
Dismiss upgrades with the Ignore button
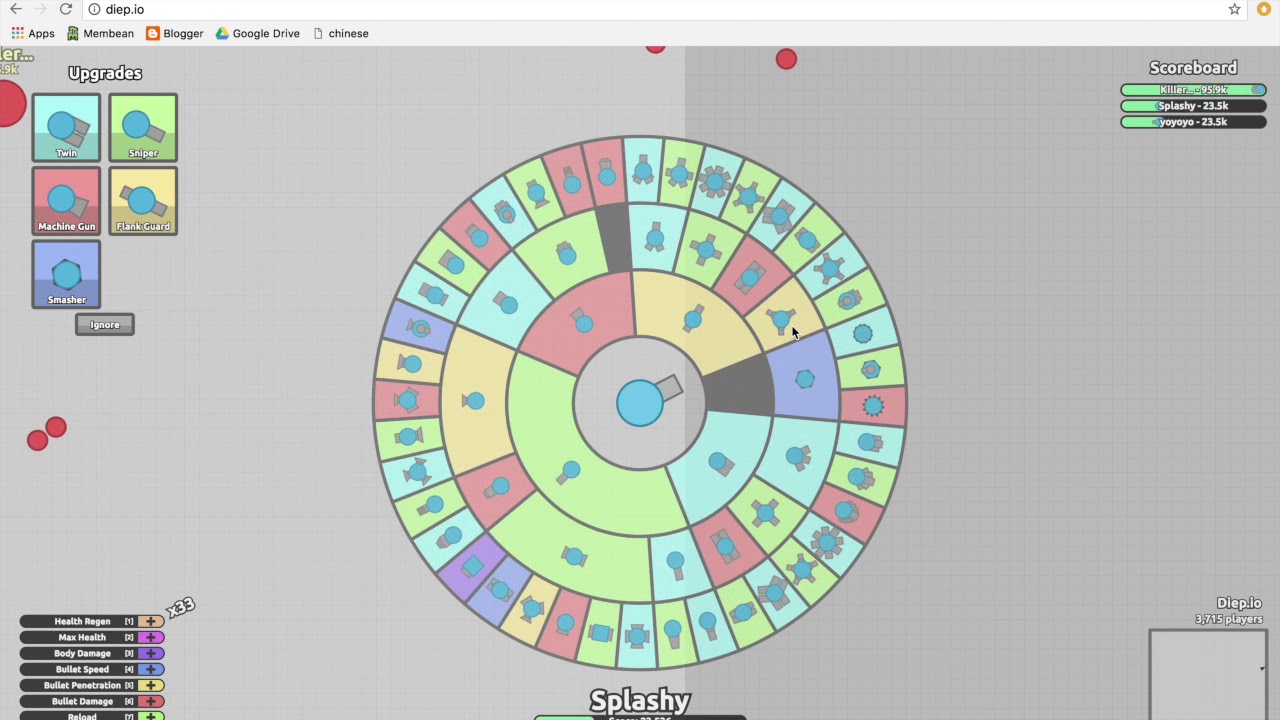pos(105,324)
